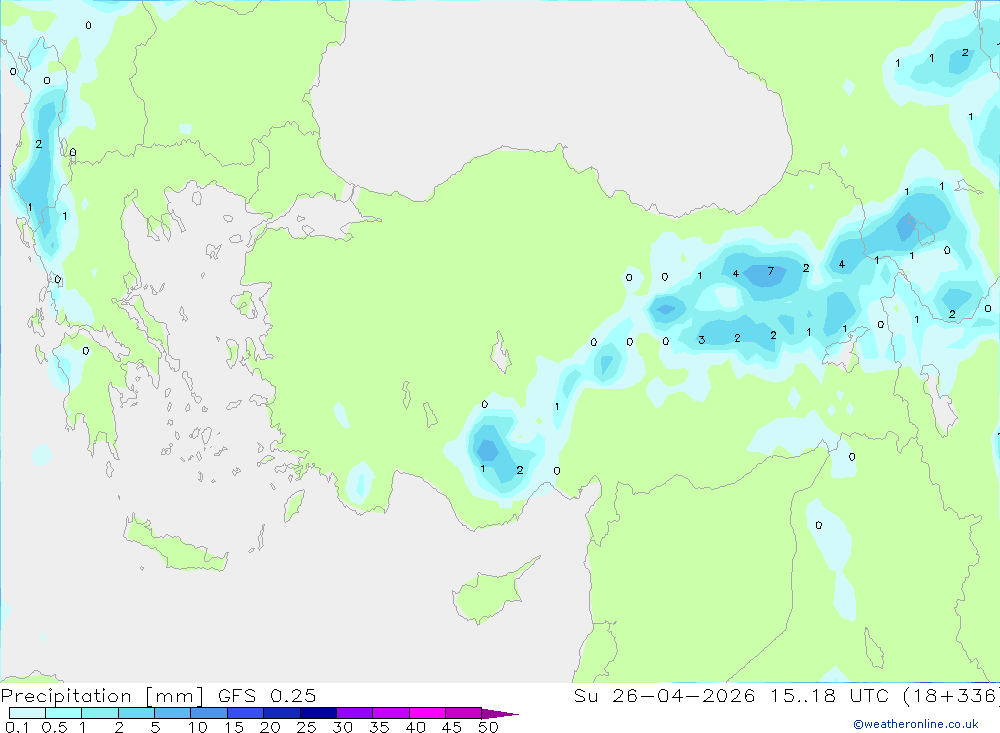Pick the 15–20 mm legend color swatch
1000x733 pixels.
click(246, 713)
